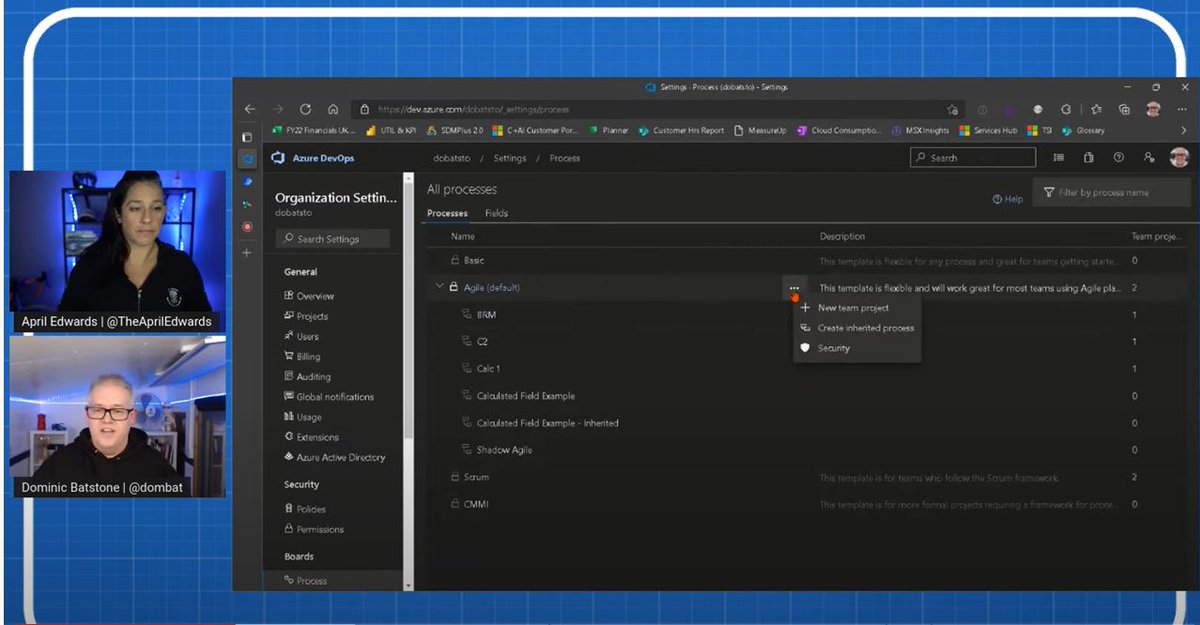Open the header list/task icon beside search
Image resolution: width=1200 pixels, height=625 pixels.
coord(1059,157)
